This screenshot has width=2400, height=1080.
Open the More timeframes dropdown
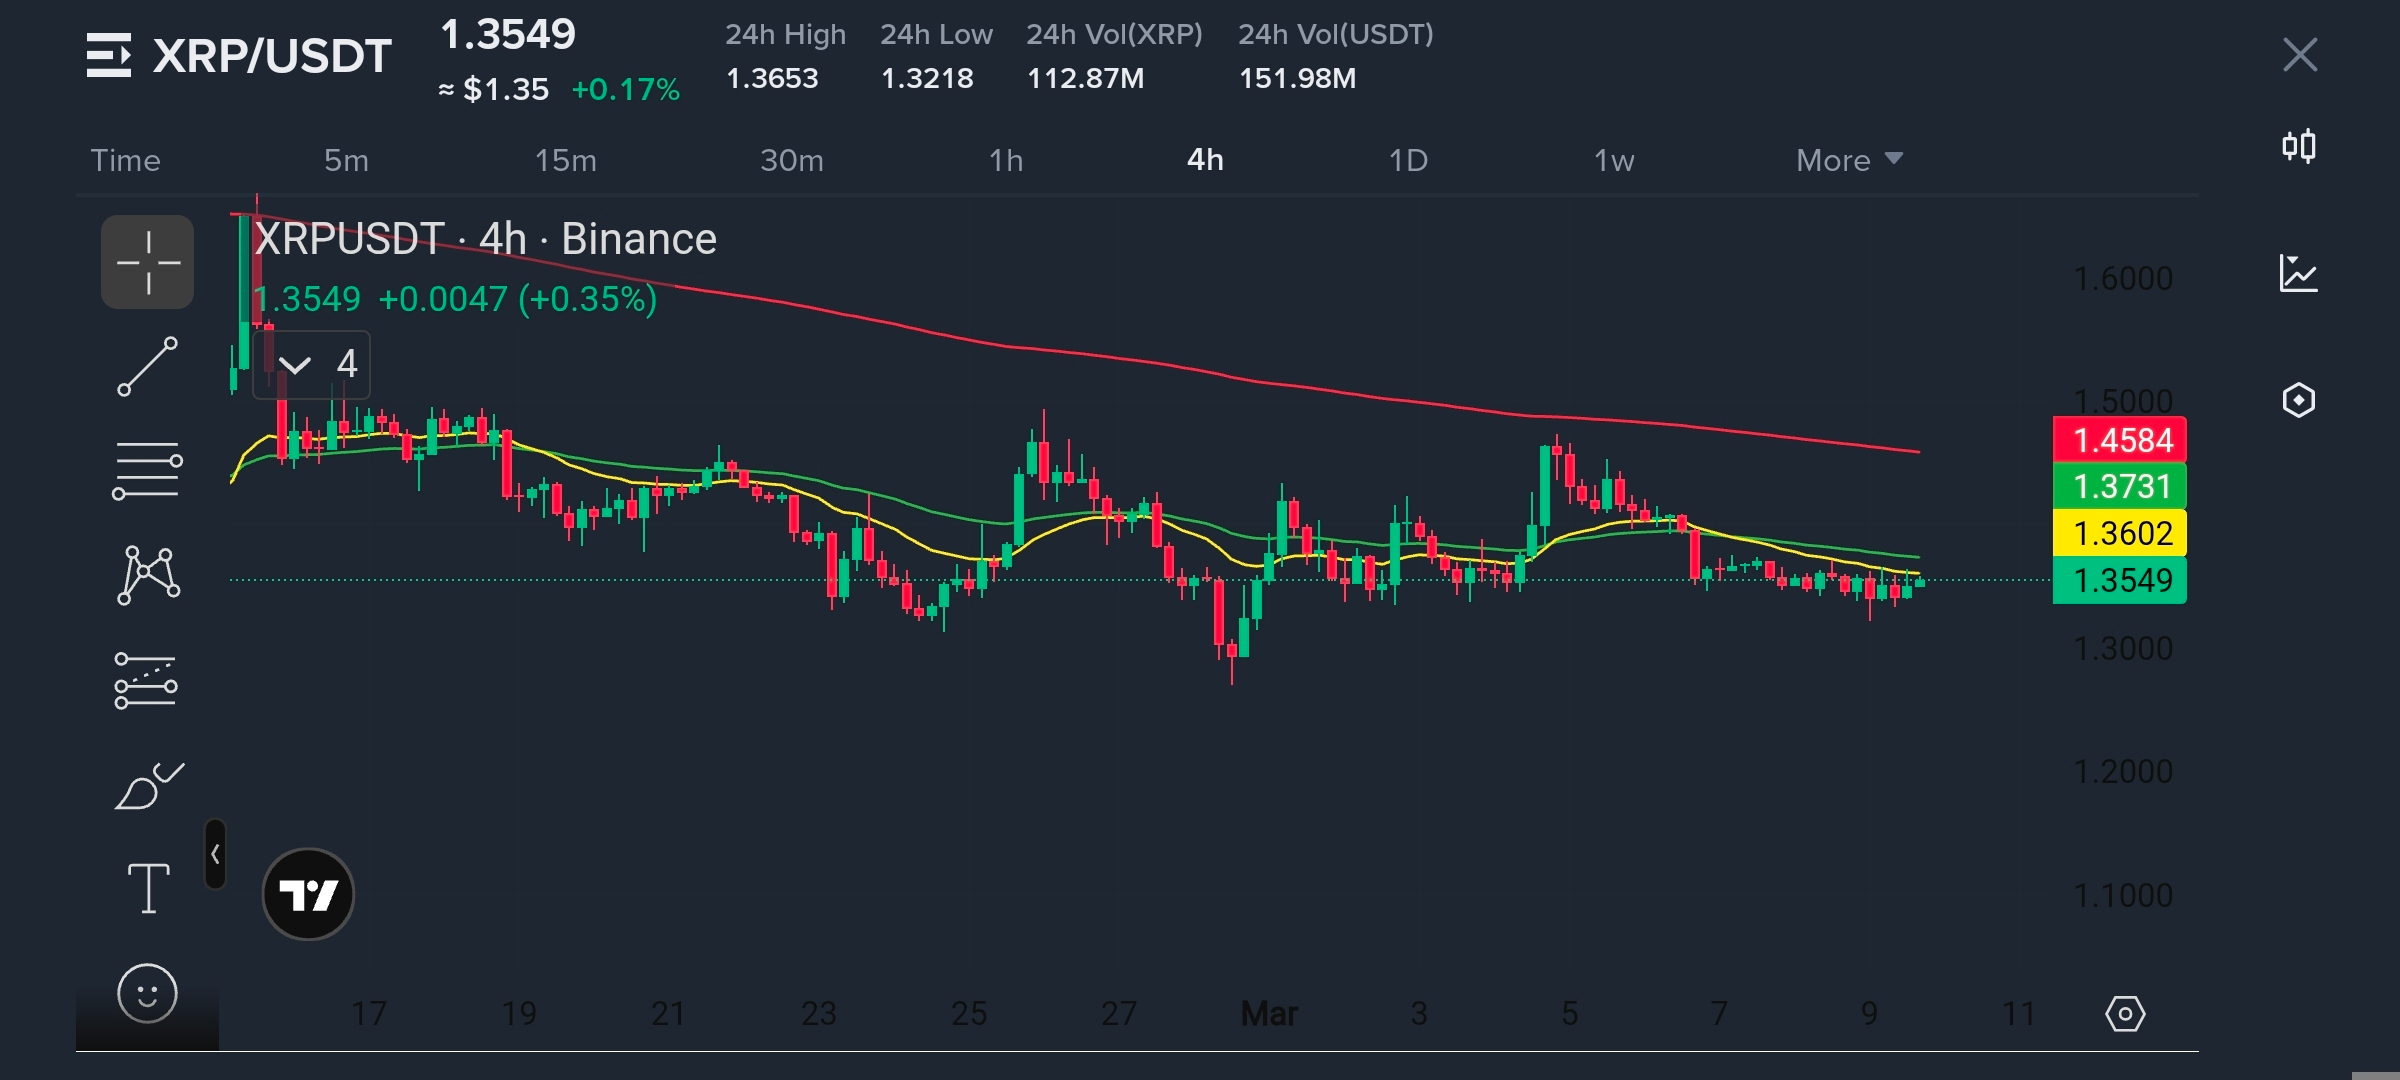coord(1848,160)
